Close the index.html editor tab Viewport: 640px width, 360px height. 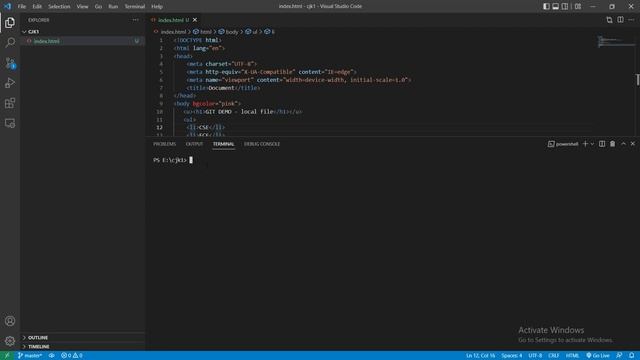point(195,20)
